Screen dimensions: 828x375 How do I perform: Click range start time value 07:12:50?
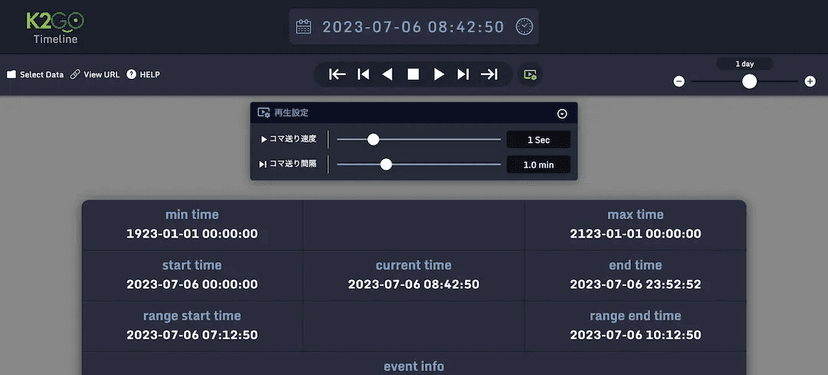pos(192,335)
